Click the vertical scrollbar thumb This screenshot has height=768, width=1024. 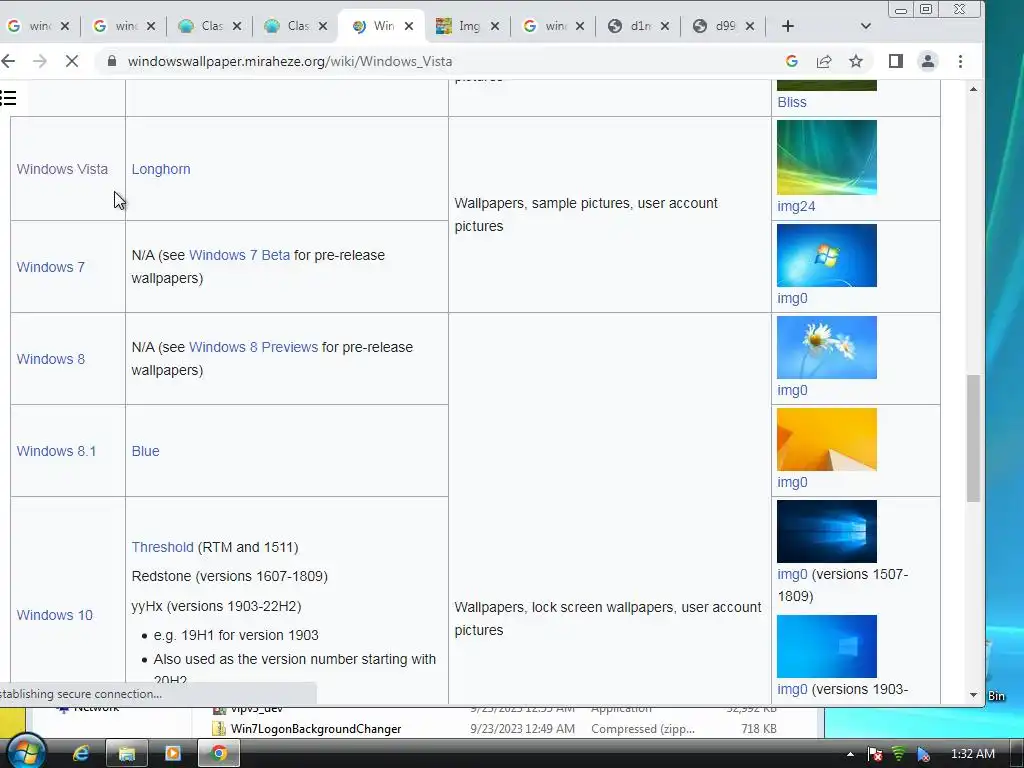pyautogui.click(x=974, y=438)
